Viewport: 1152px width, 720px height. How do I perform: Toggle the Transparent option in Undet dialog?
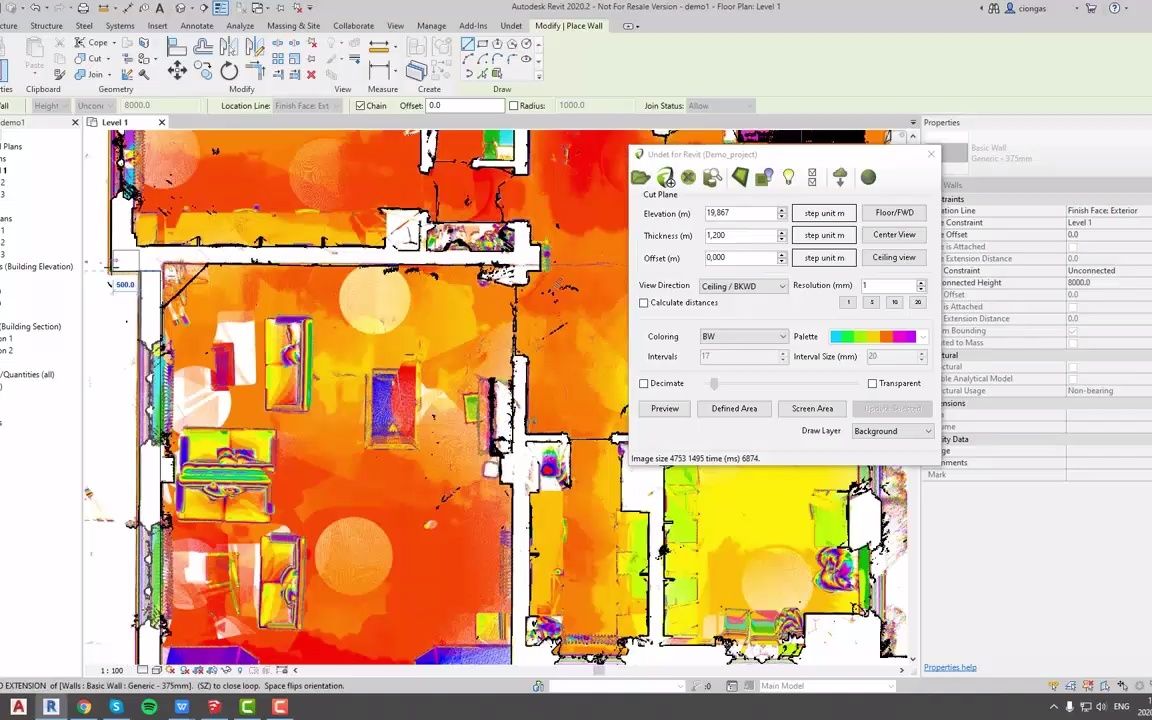(872, 383)
